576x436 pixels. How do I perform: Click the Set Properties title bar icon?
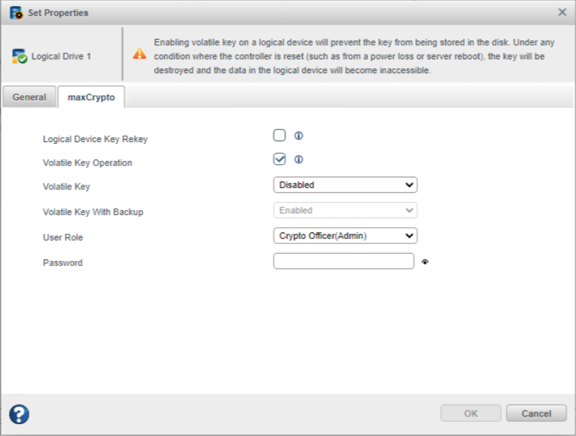tap(16, 13)
